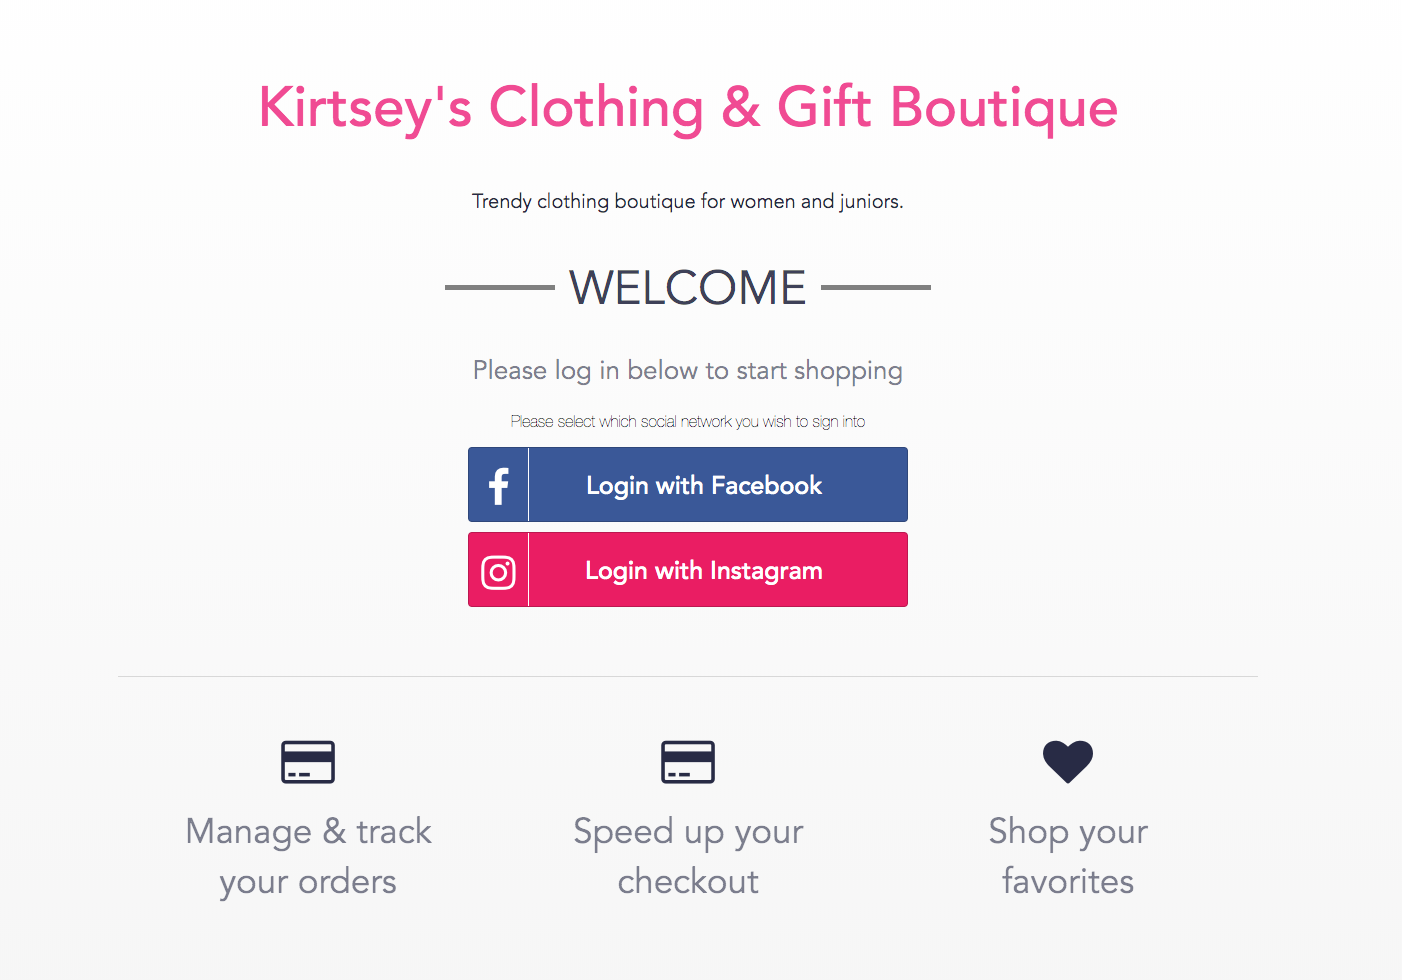Click the Please log in below prompt
Viewport: 1402px width, 980px height.
(687, 370)
